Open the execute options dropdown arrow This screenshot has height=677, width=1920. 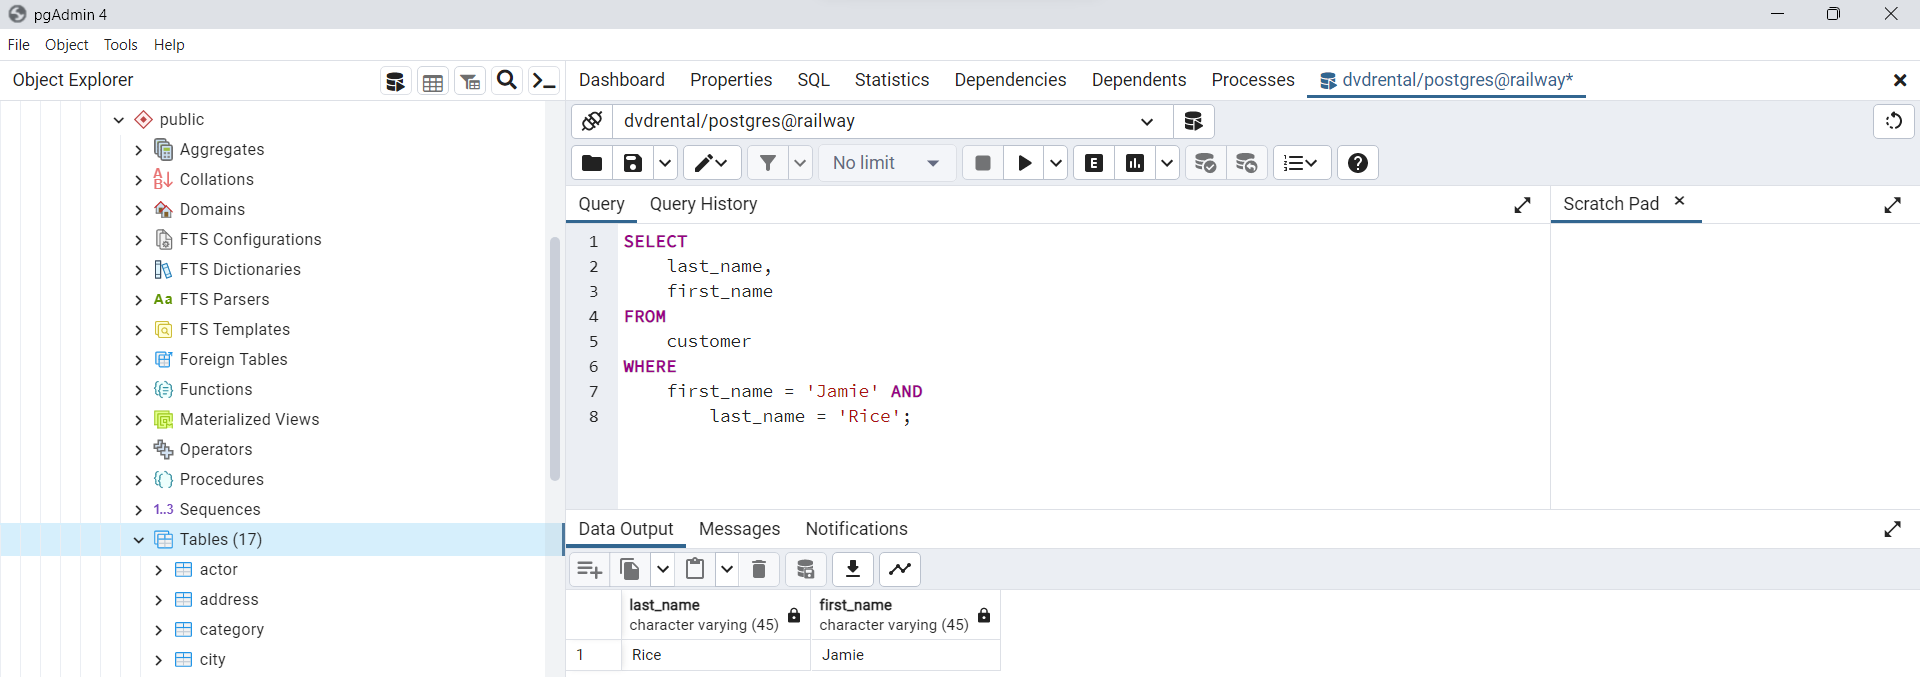(1056, 163)
